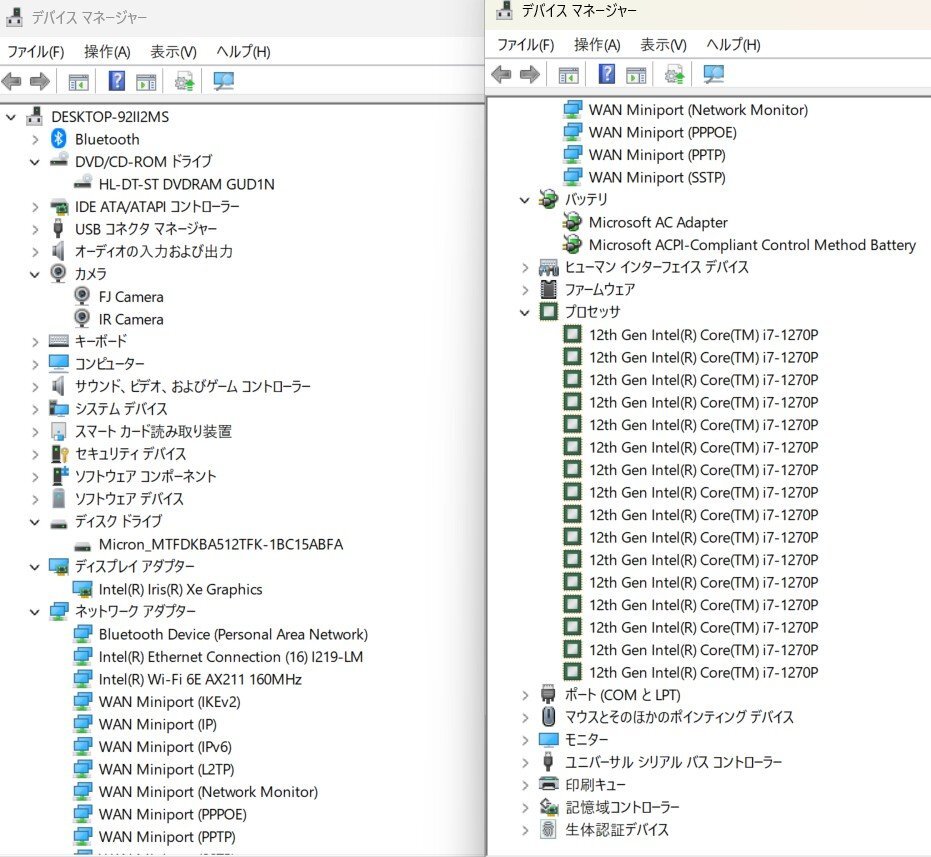Open 操作(A) menu in left window
The width and height of the screenshot is (931, 857).
107,52
